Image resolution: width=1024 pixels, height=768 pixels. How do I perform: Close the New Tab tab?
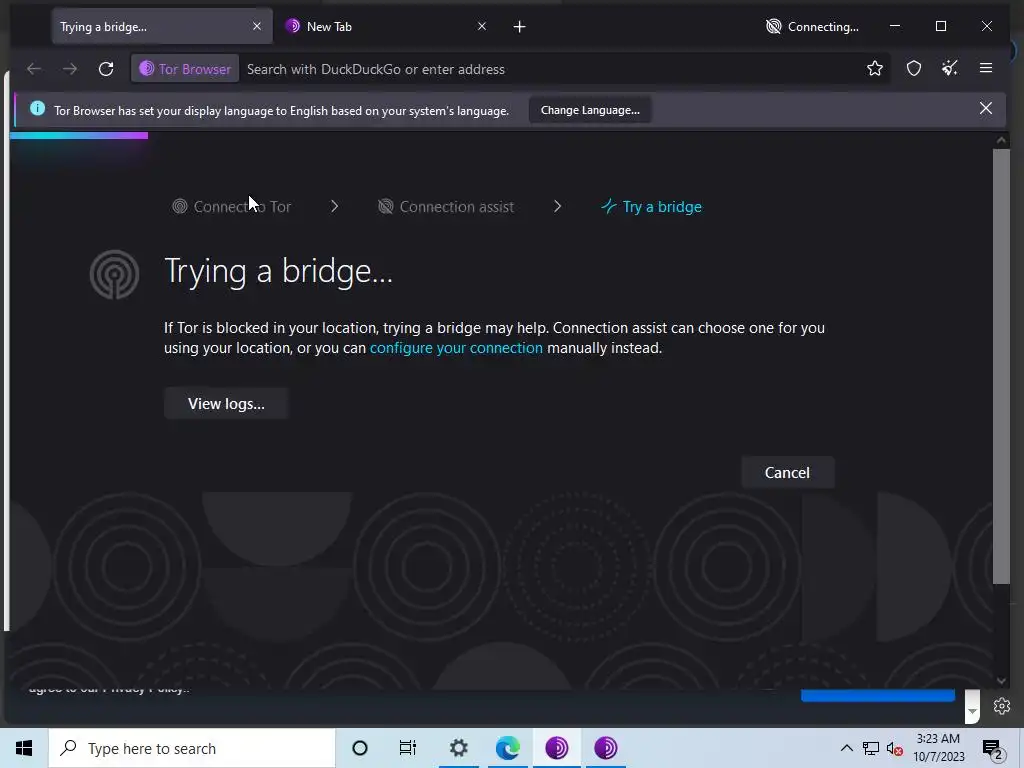(482, 26)
